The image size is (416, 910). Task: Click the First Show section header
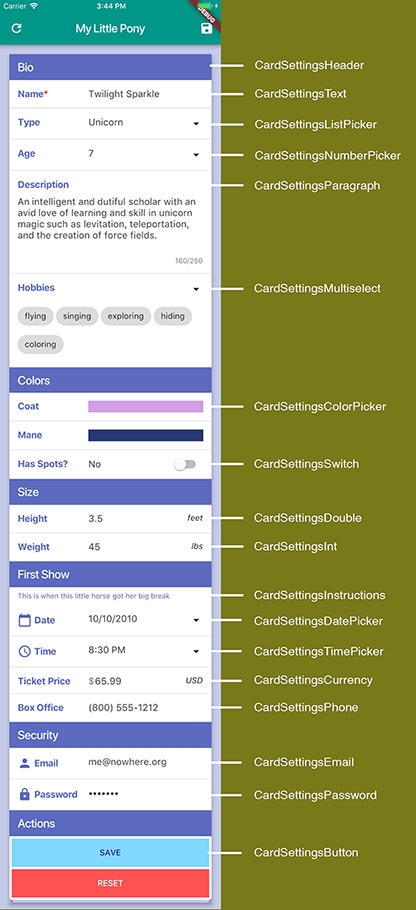coord(110,575)
